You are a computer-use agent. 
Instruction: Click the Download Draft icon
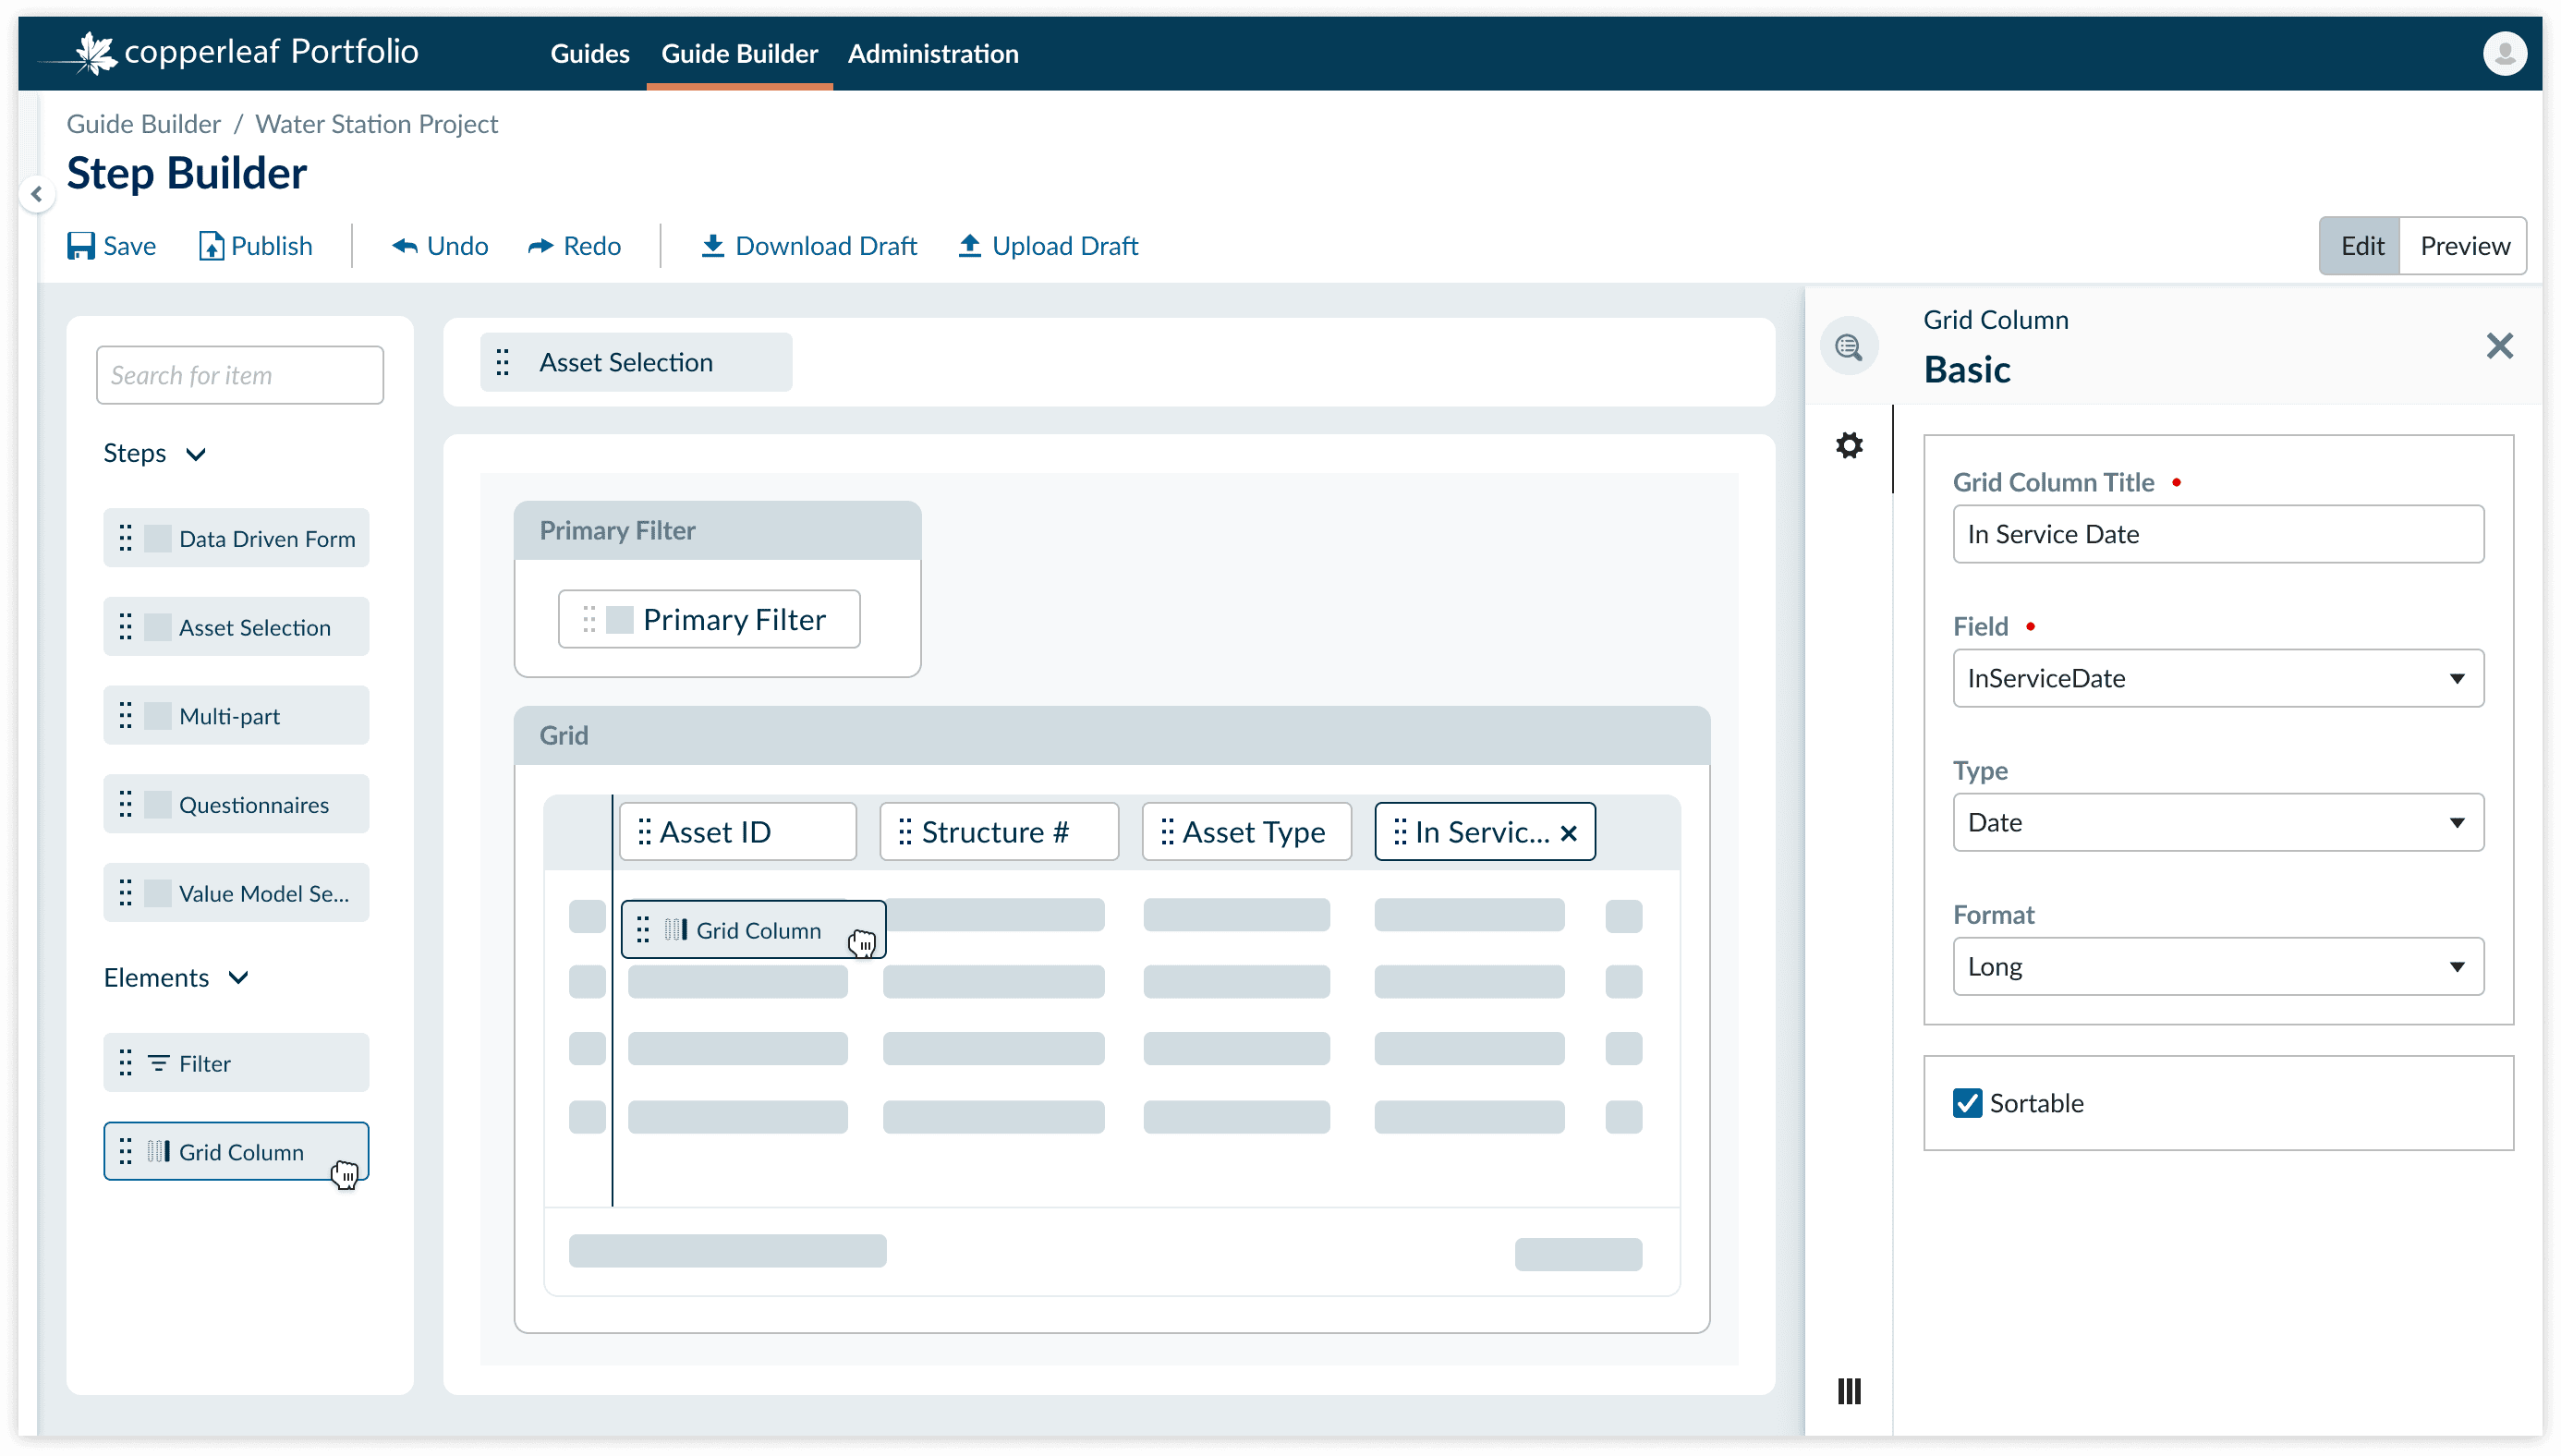pyautogui.click(x=712, y=246)
